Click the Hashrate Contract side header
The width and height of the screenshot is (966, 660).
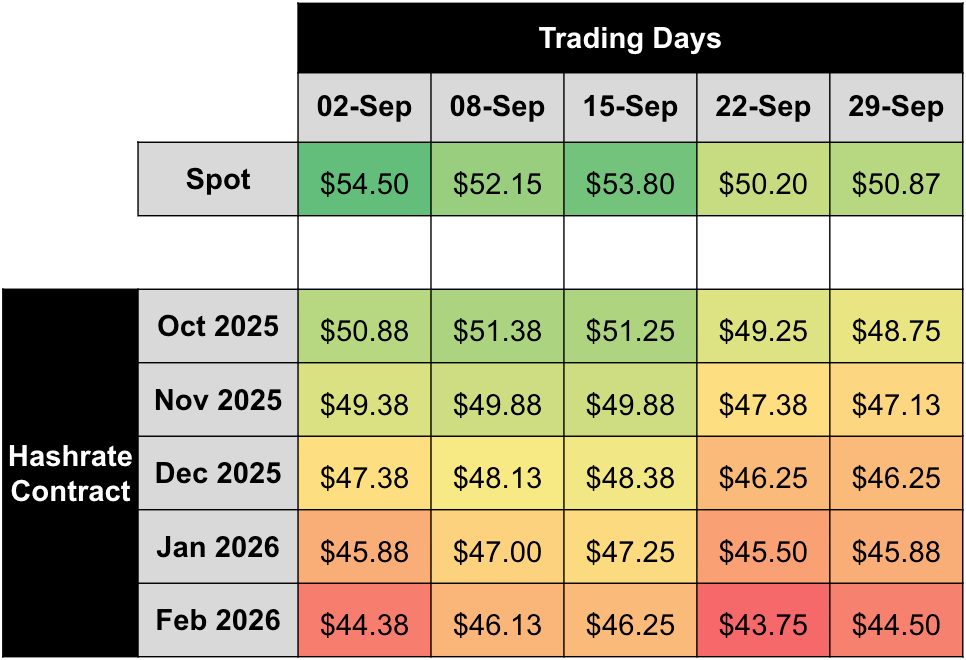70,473
